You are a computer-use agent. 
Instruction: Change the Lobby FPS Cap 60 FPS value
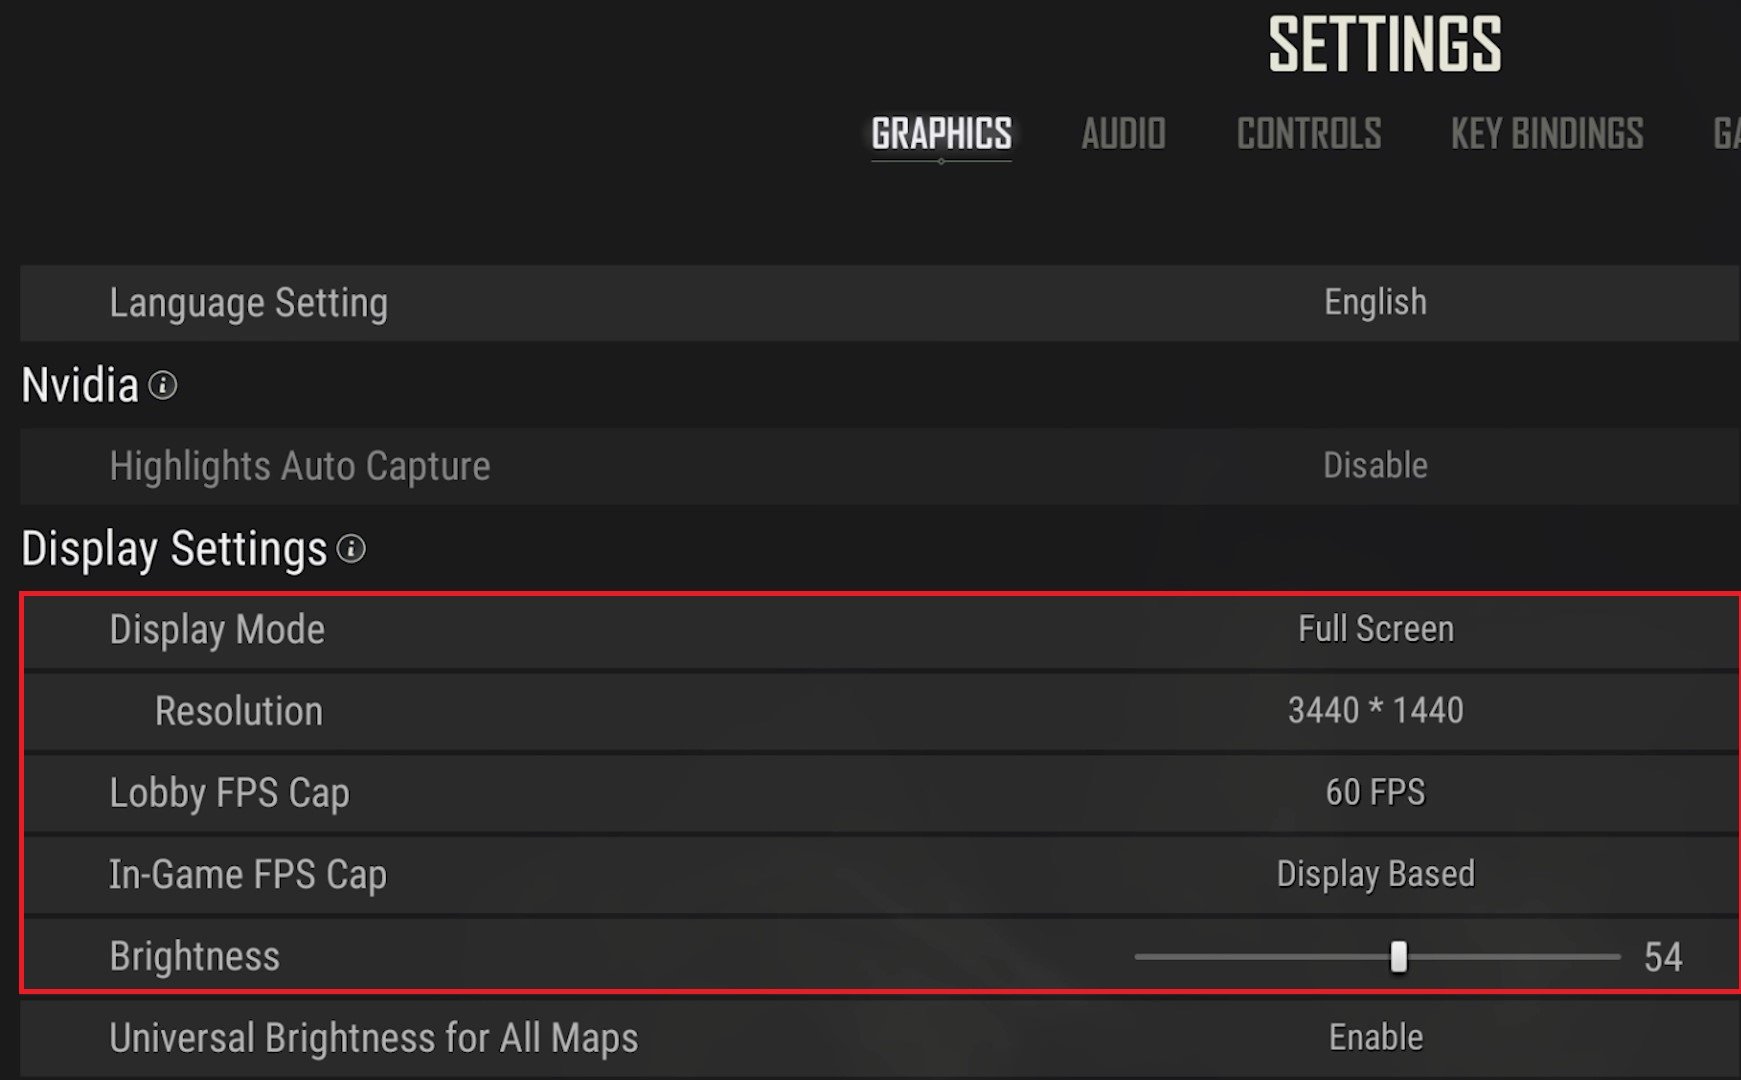point(1375,792)
